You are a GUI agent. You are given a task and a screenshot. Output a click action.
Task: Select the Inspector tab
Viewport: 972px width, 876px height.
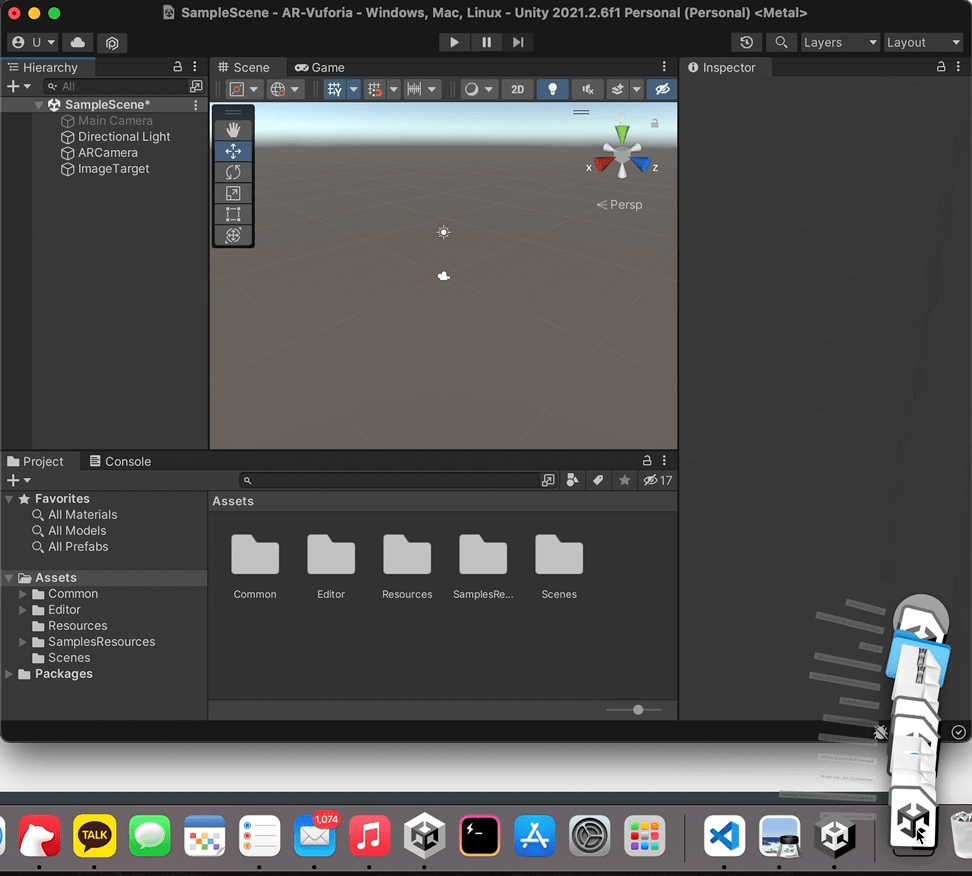[722, 68]
